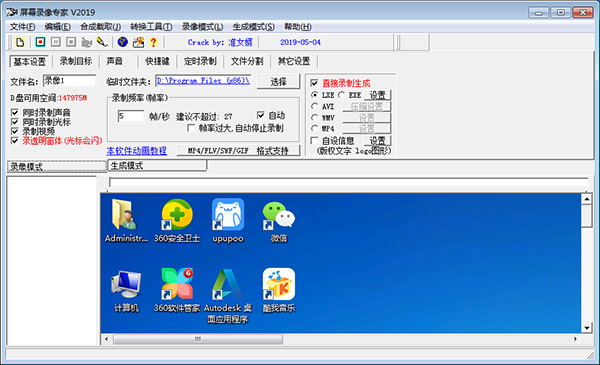Select the AVI format radio button
The width and height of the screenshot is (600, 365).
click(x=315, y=106)
